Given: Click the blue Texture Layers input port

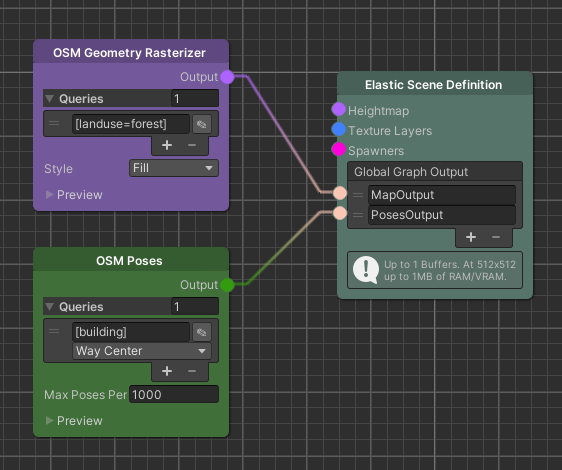Looking at the screenshot, I should click(338, 129).
